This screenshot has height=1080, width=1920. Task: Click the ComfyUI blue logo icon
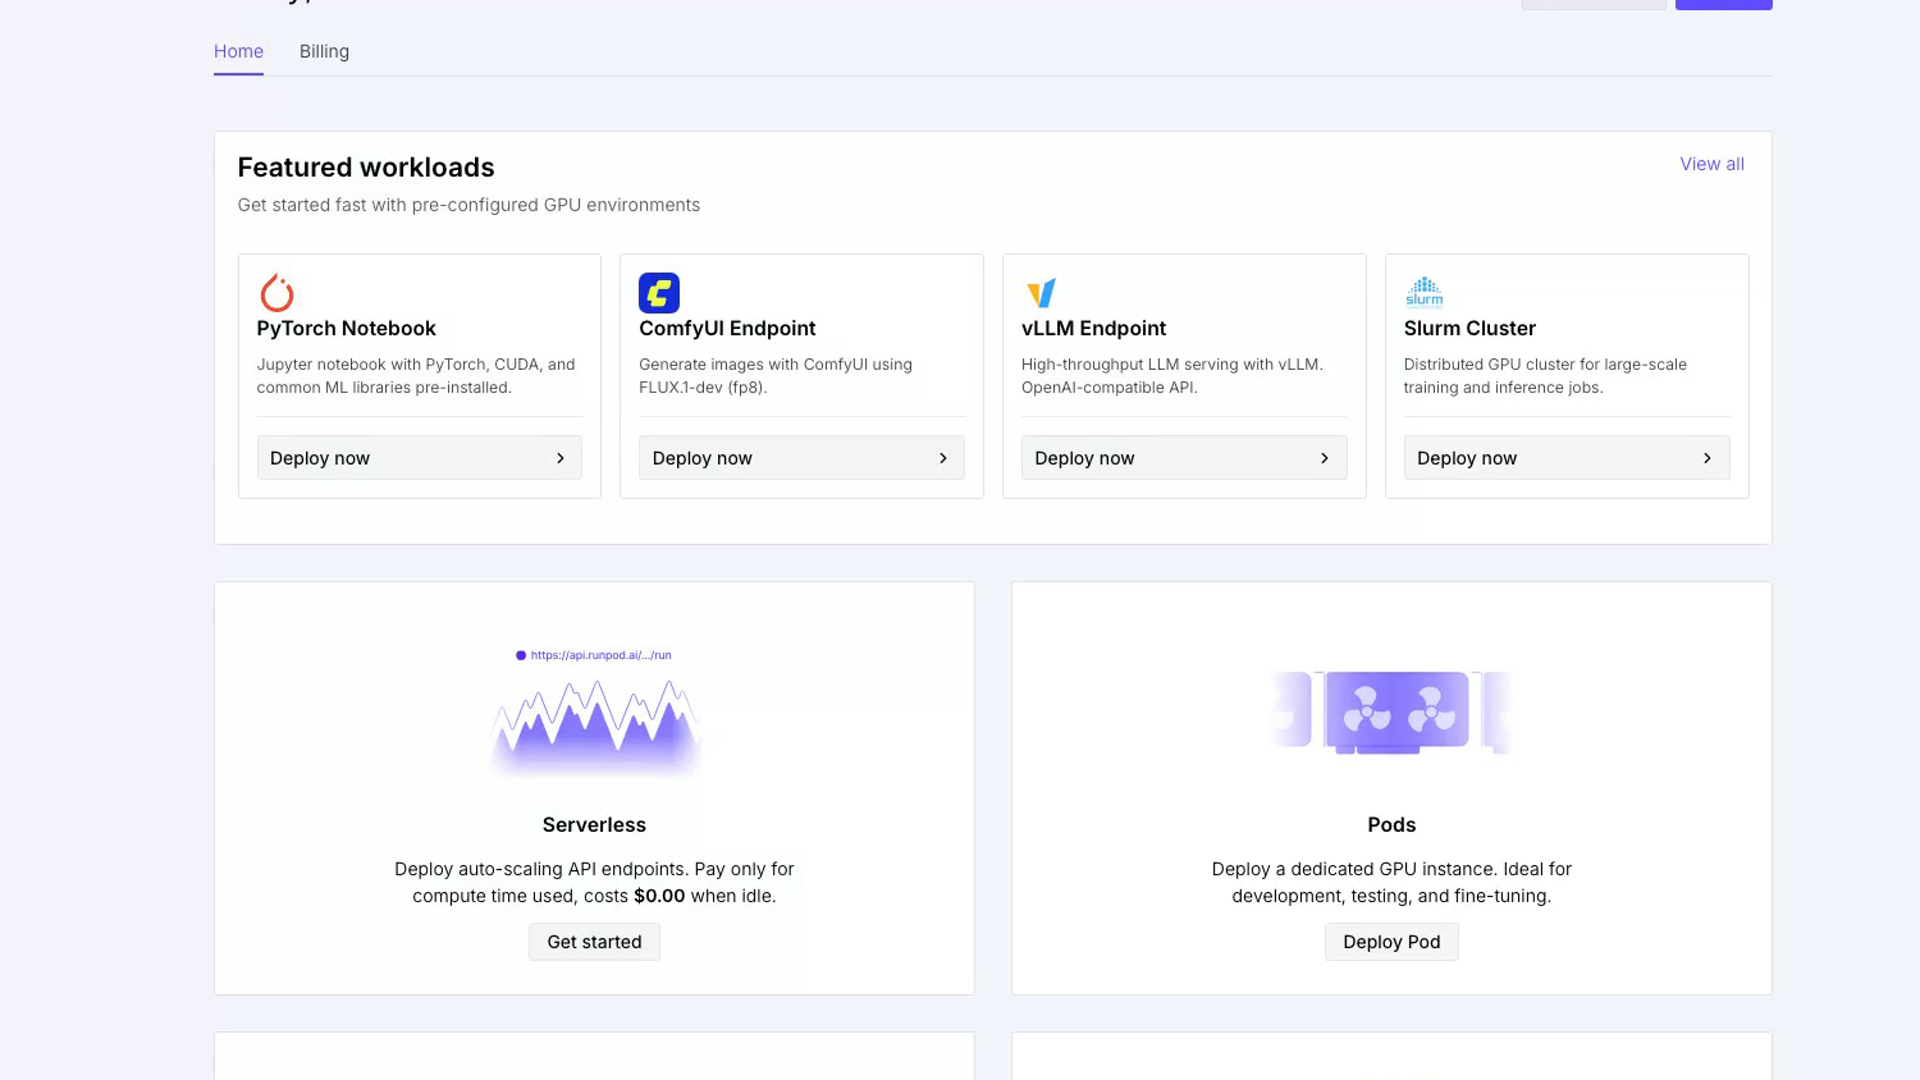[659, 293]
